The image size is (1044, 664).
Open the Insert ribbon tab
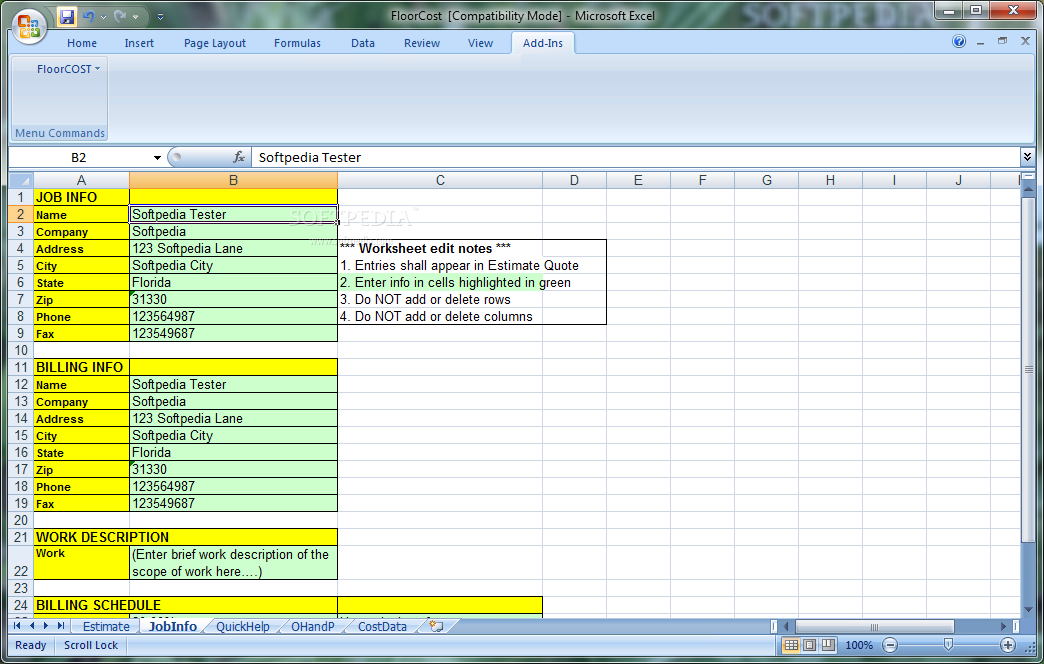click(x=139, y=43)
